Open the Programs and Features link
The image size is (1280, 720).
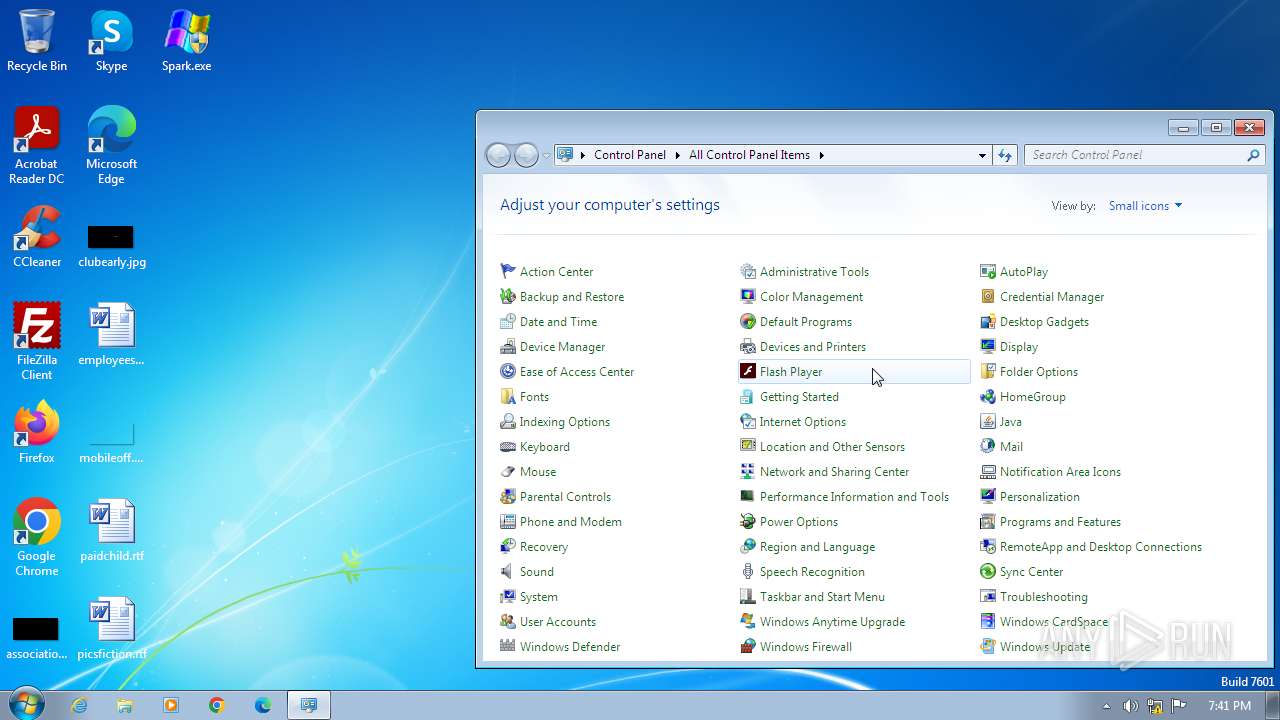pos(1060,522)
